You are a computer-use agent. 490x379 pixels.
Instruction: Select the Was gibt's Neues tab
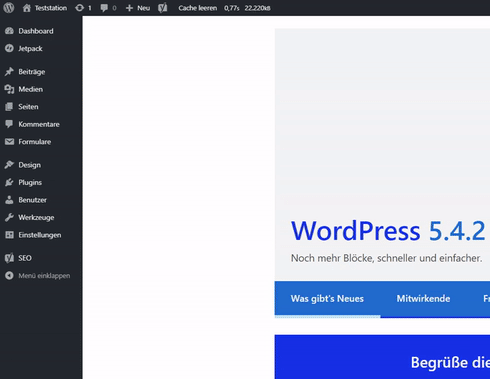(x=327, y=299)
